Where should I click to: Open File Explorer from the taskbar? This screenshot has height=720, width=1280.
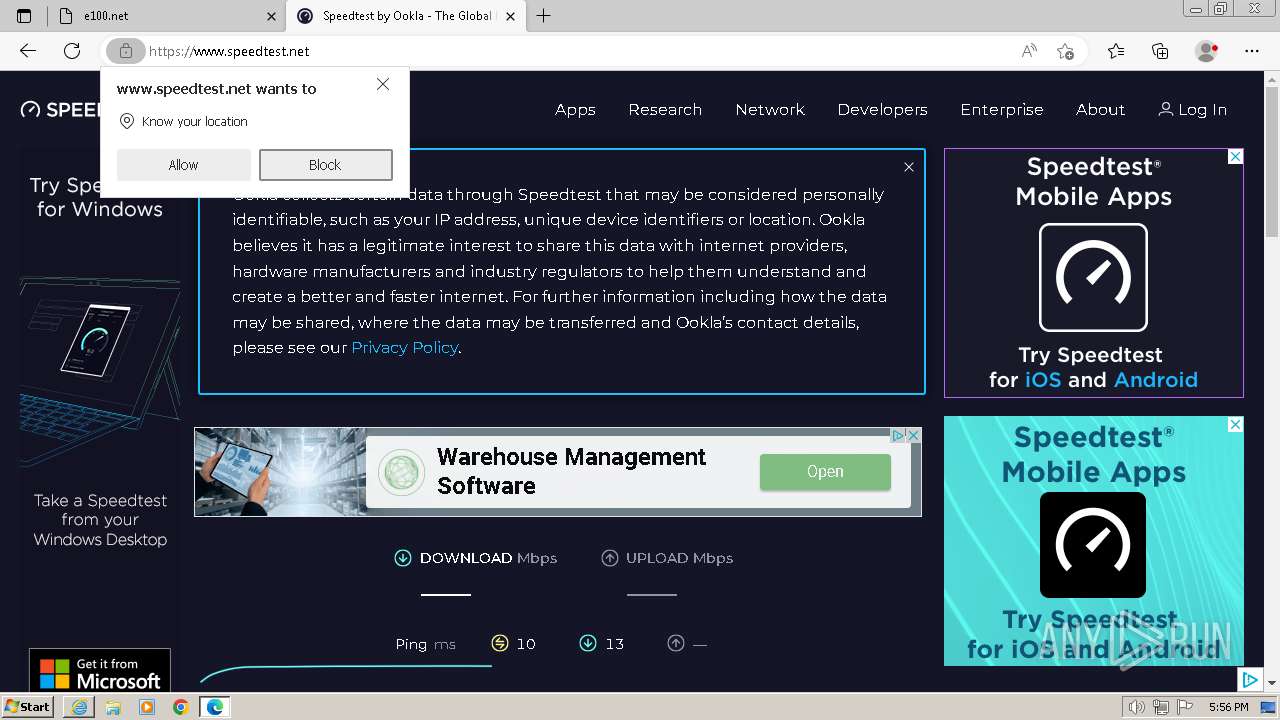[113, 707]
